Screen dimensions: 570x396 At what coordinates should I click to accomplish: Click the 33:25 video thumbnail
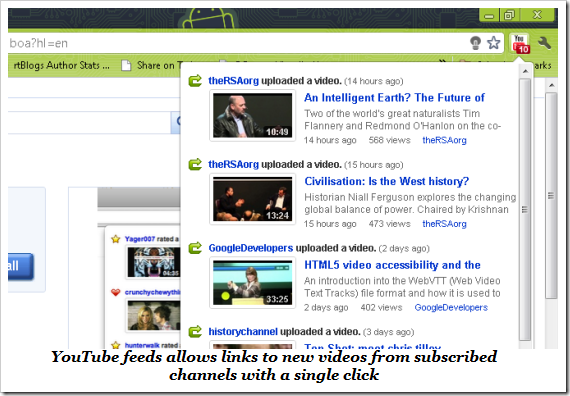[252, 283]
